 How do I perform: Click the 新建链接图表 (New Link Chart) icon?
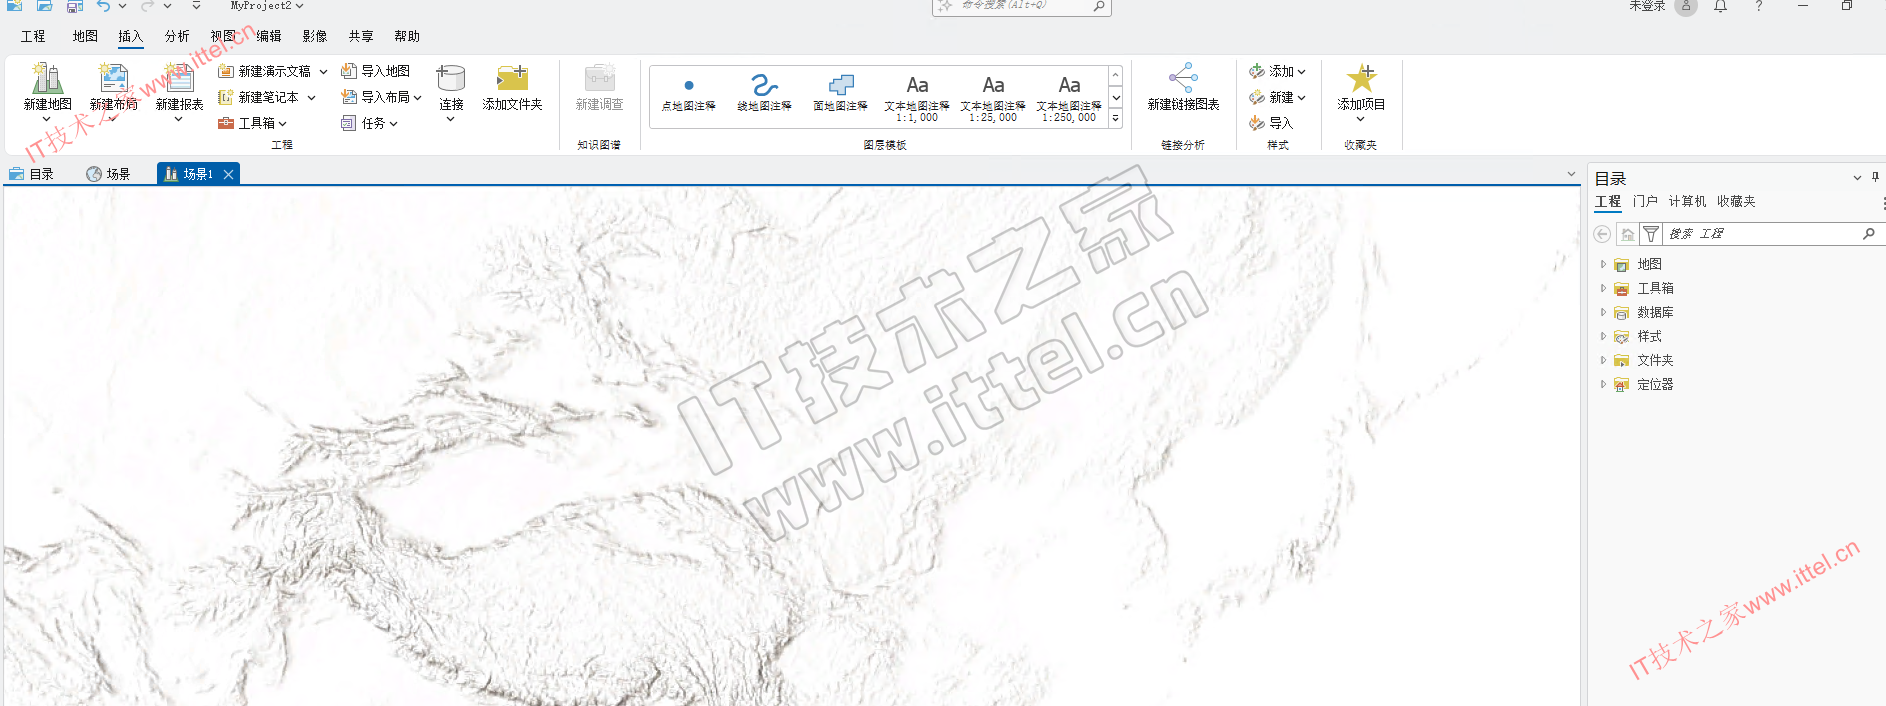(1183, 78)
